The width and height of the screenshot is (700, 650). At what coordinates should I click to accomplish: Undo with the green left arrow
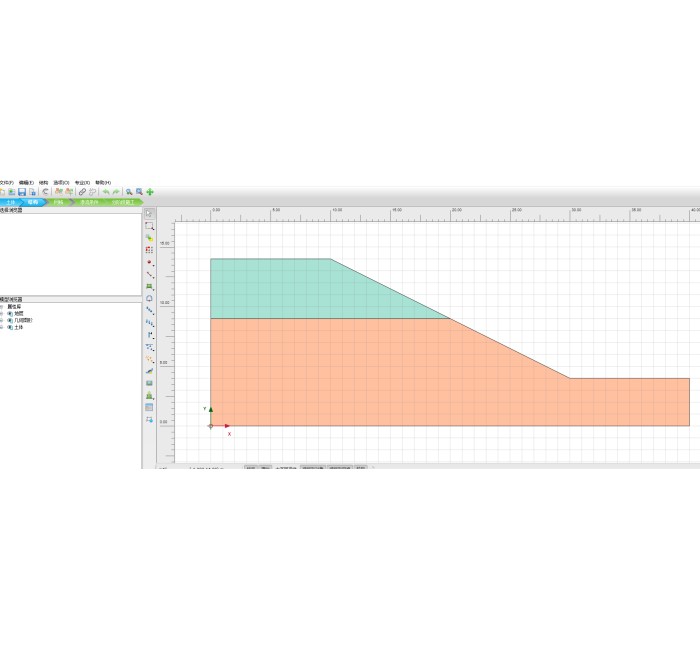tap(106, 192)
